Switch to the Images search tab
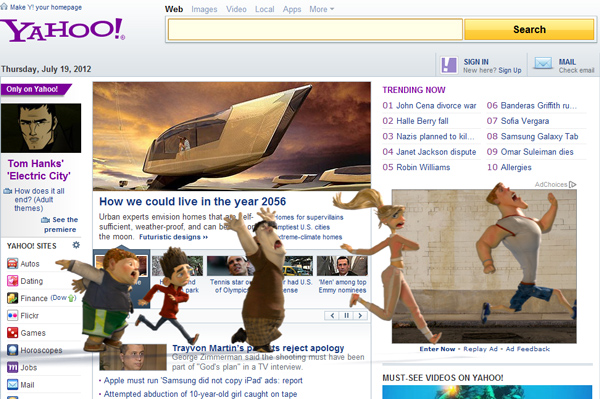600x399 pixels. click(204, 9)
